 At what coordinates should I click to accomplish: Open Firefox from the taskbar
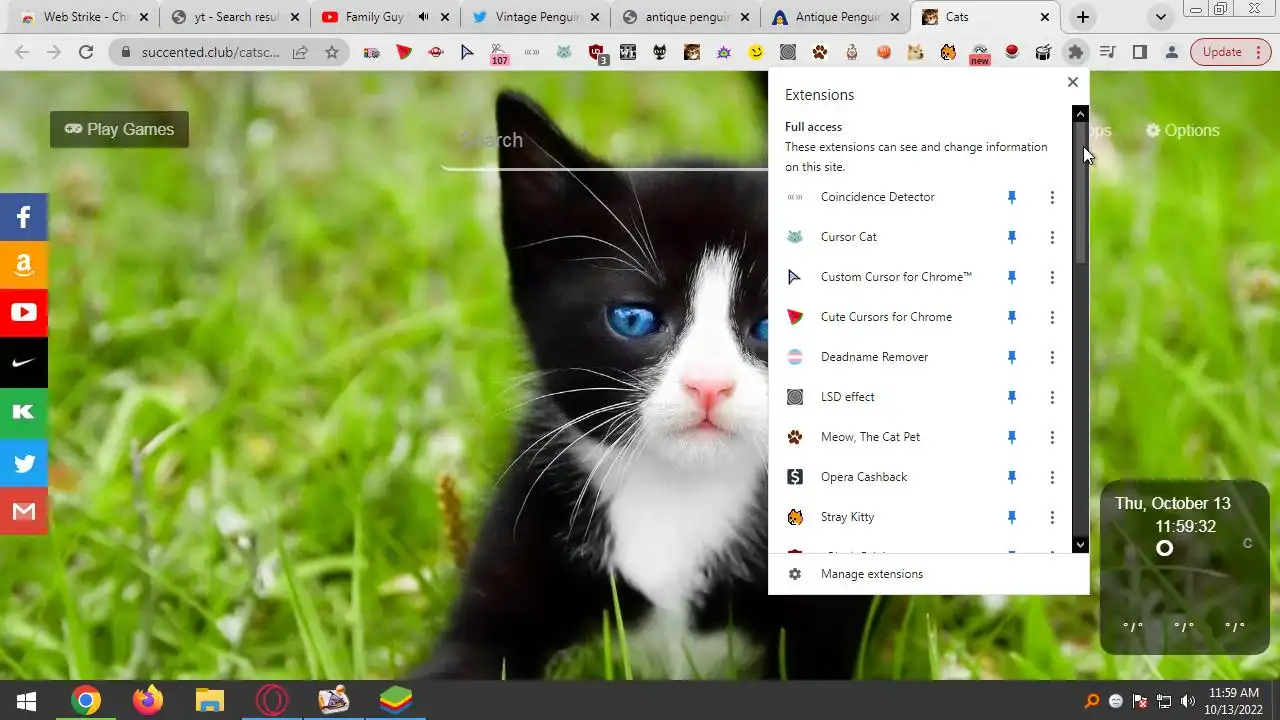[x=148, y=700]
